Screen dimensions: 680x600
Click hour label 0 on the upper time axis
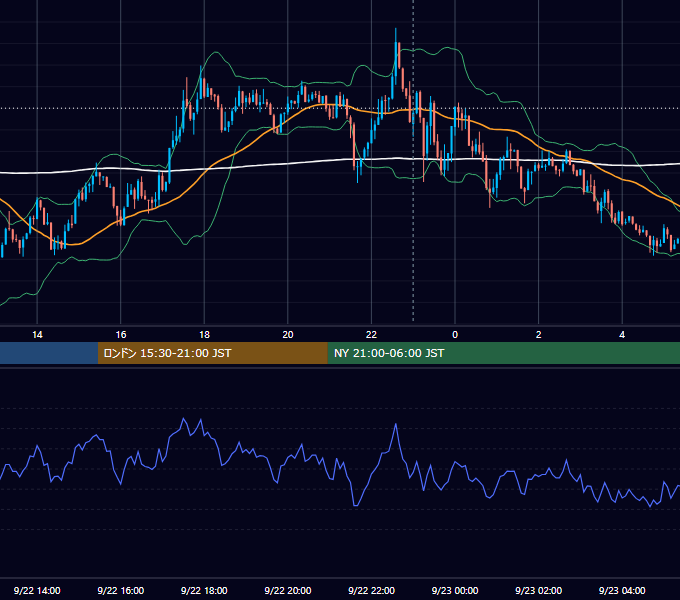coord(455,335)
